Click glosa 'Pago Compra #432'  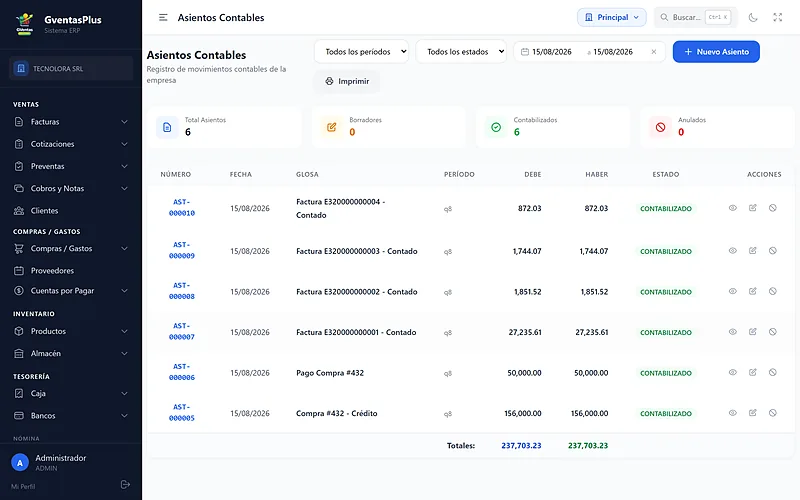(330, 373)
